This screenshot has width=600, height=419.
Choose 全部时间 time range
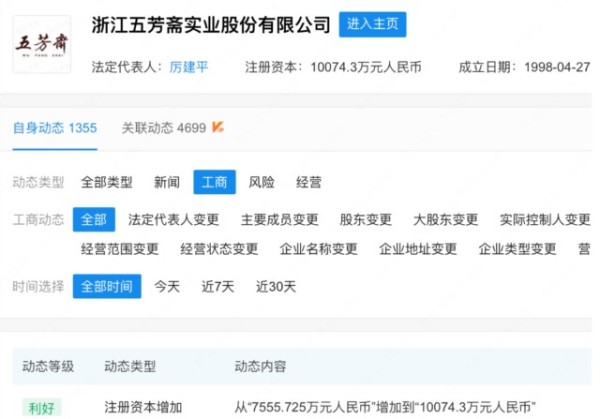tap(107, 286)
